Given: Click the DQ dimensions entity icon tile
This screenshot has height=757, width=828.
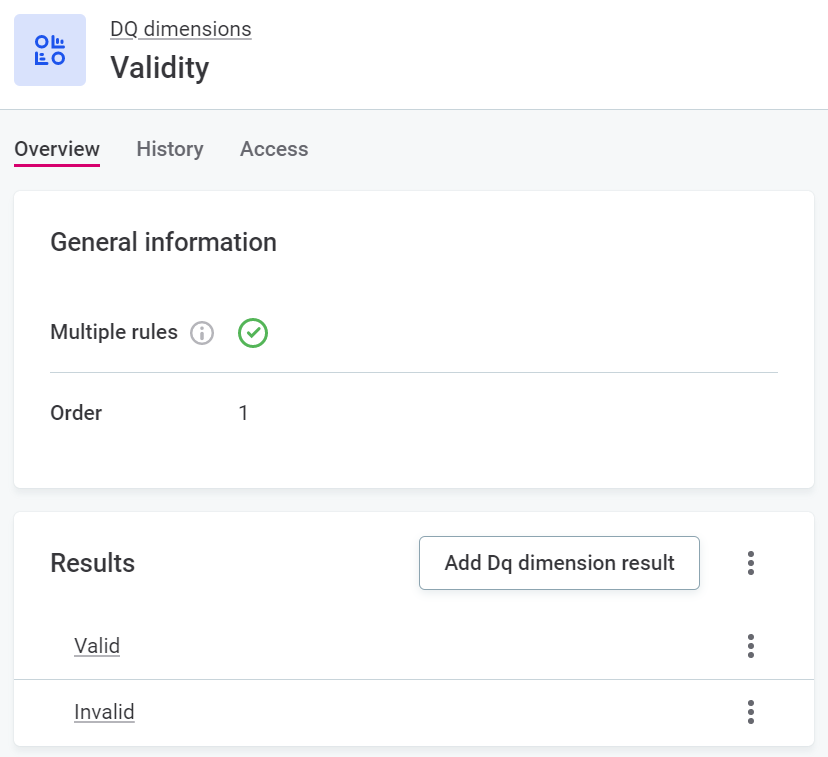Looking at the screenshot, I should pos(49,50).
